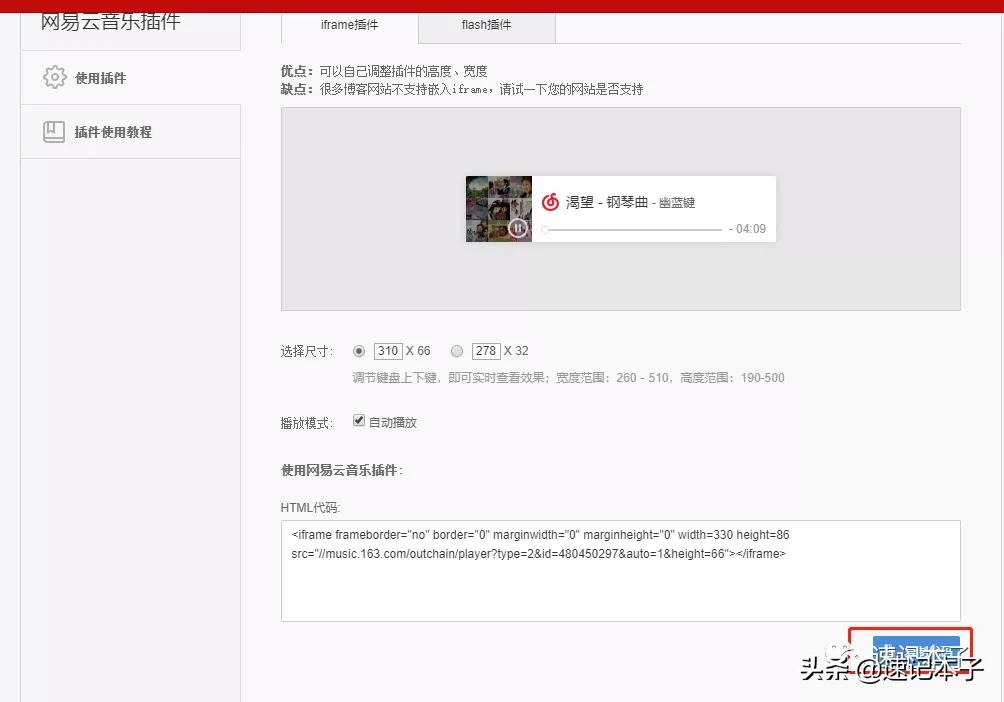This screenshot has width=1004, height=702.
Task: Click the 278 width value input field
Action: point(485,351)
